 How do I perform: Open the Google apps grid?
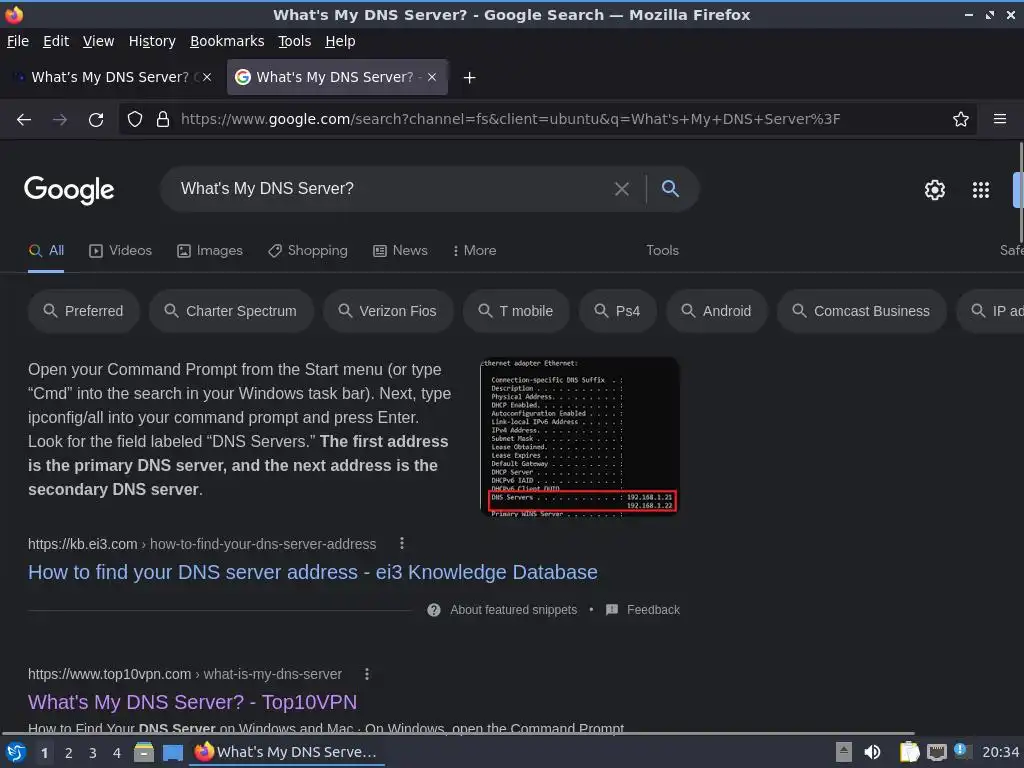point(981,190)
